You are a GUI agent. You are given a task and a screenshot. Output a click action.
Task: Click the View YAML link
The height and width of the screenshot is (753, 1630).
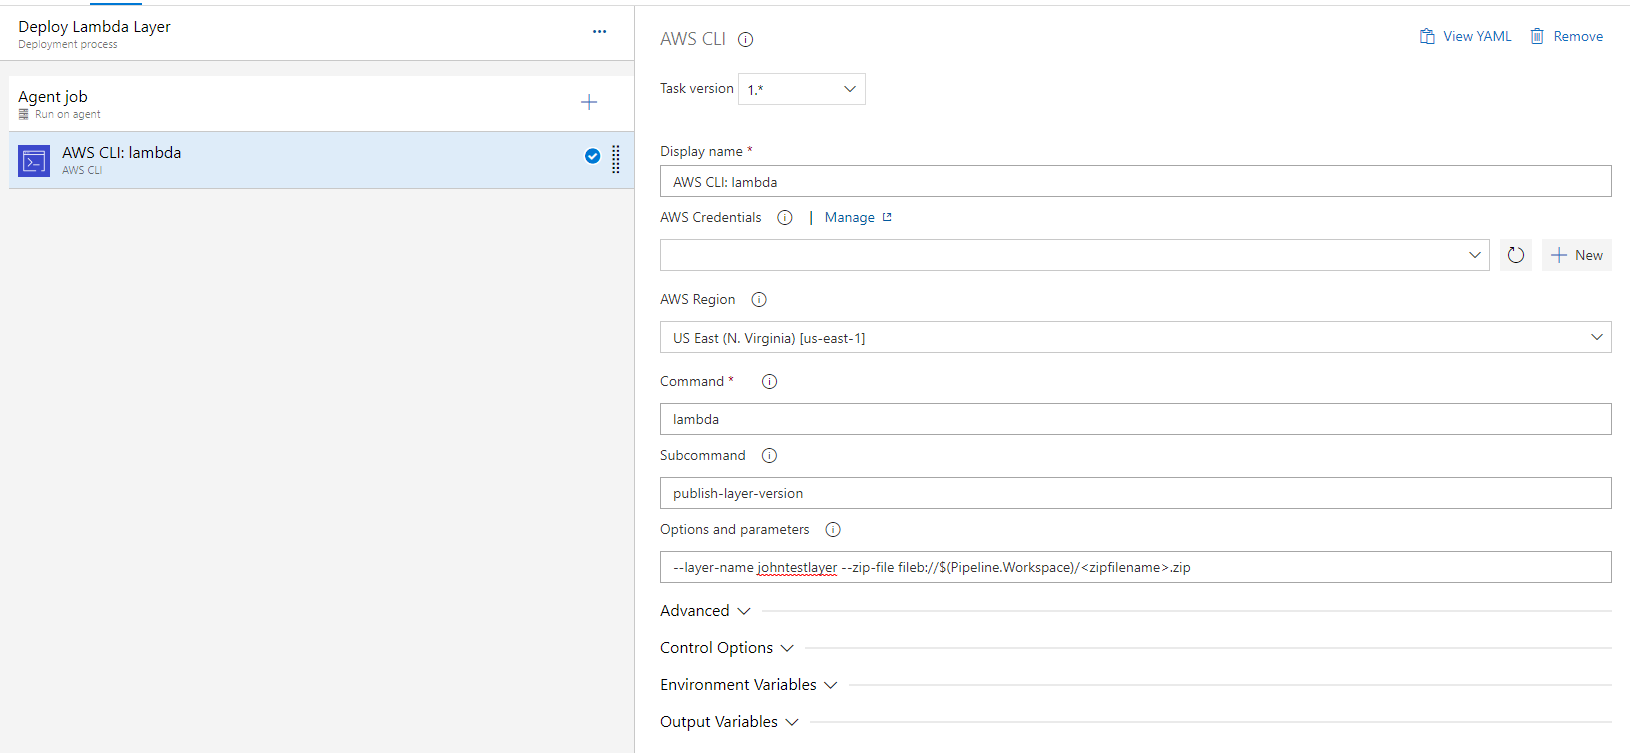[x=1477, y=36]
